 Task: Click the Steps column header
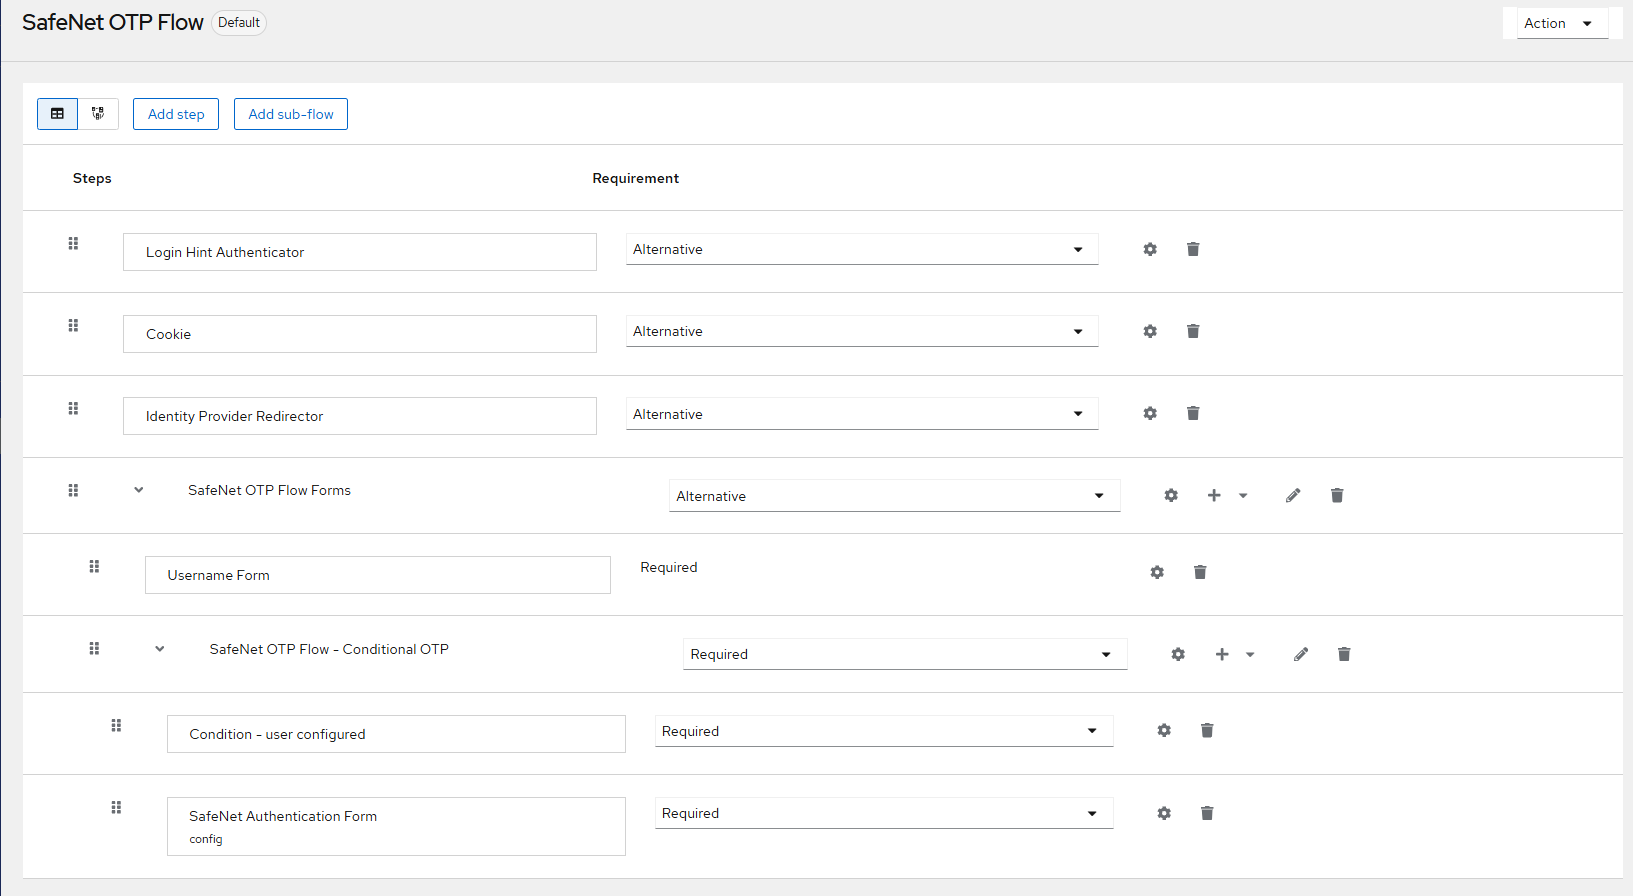coord(92,178)
